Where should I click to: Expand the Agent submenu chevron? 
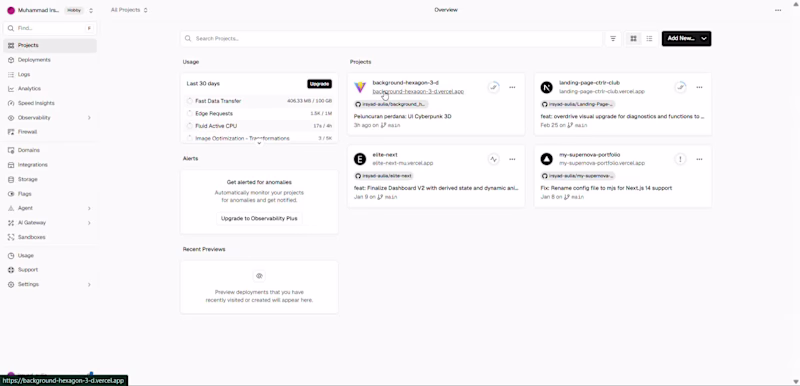point(89,208)
